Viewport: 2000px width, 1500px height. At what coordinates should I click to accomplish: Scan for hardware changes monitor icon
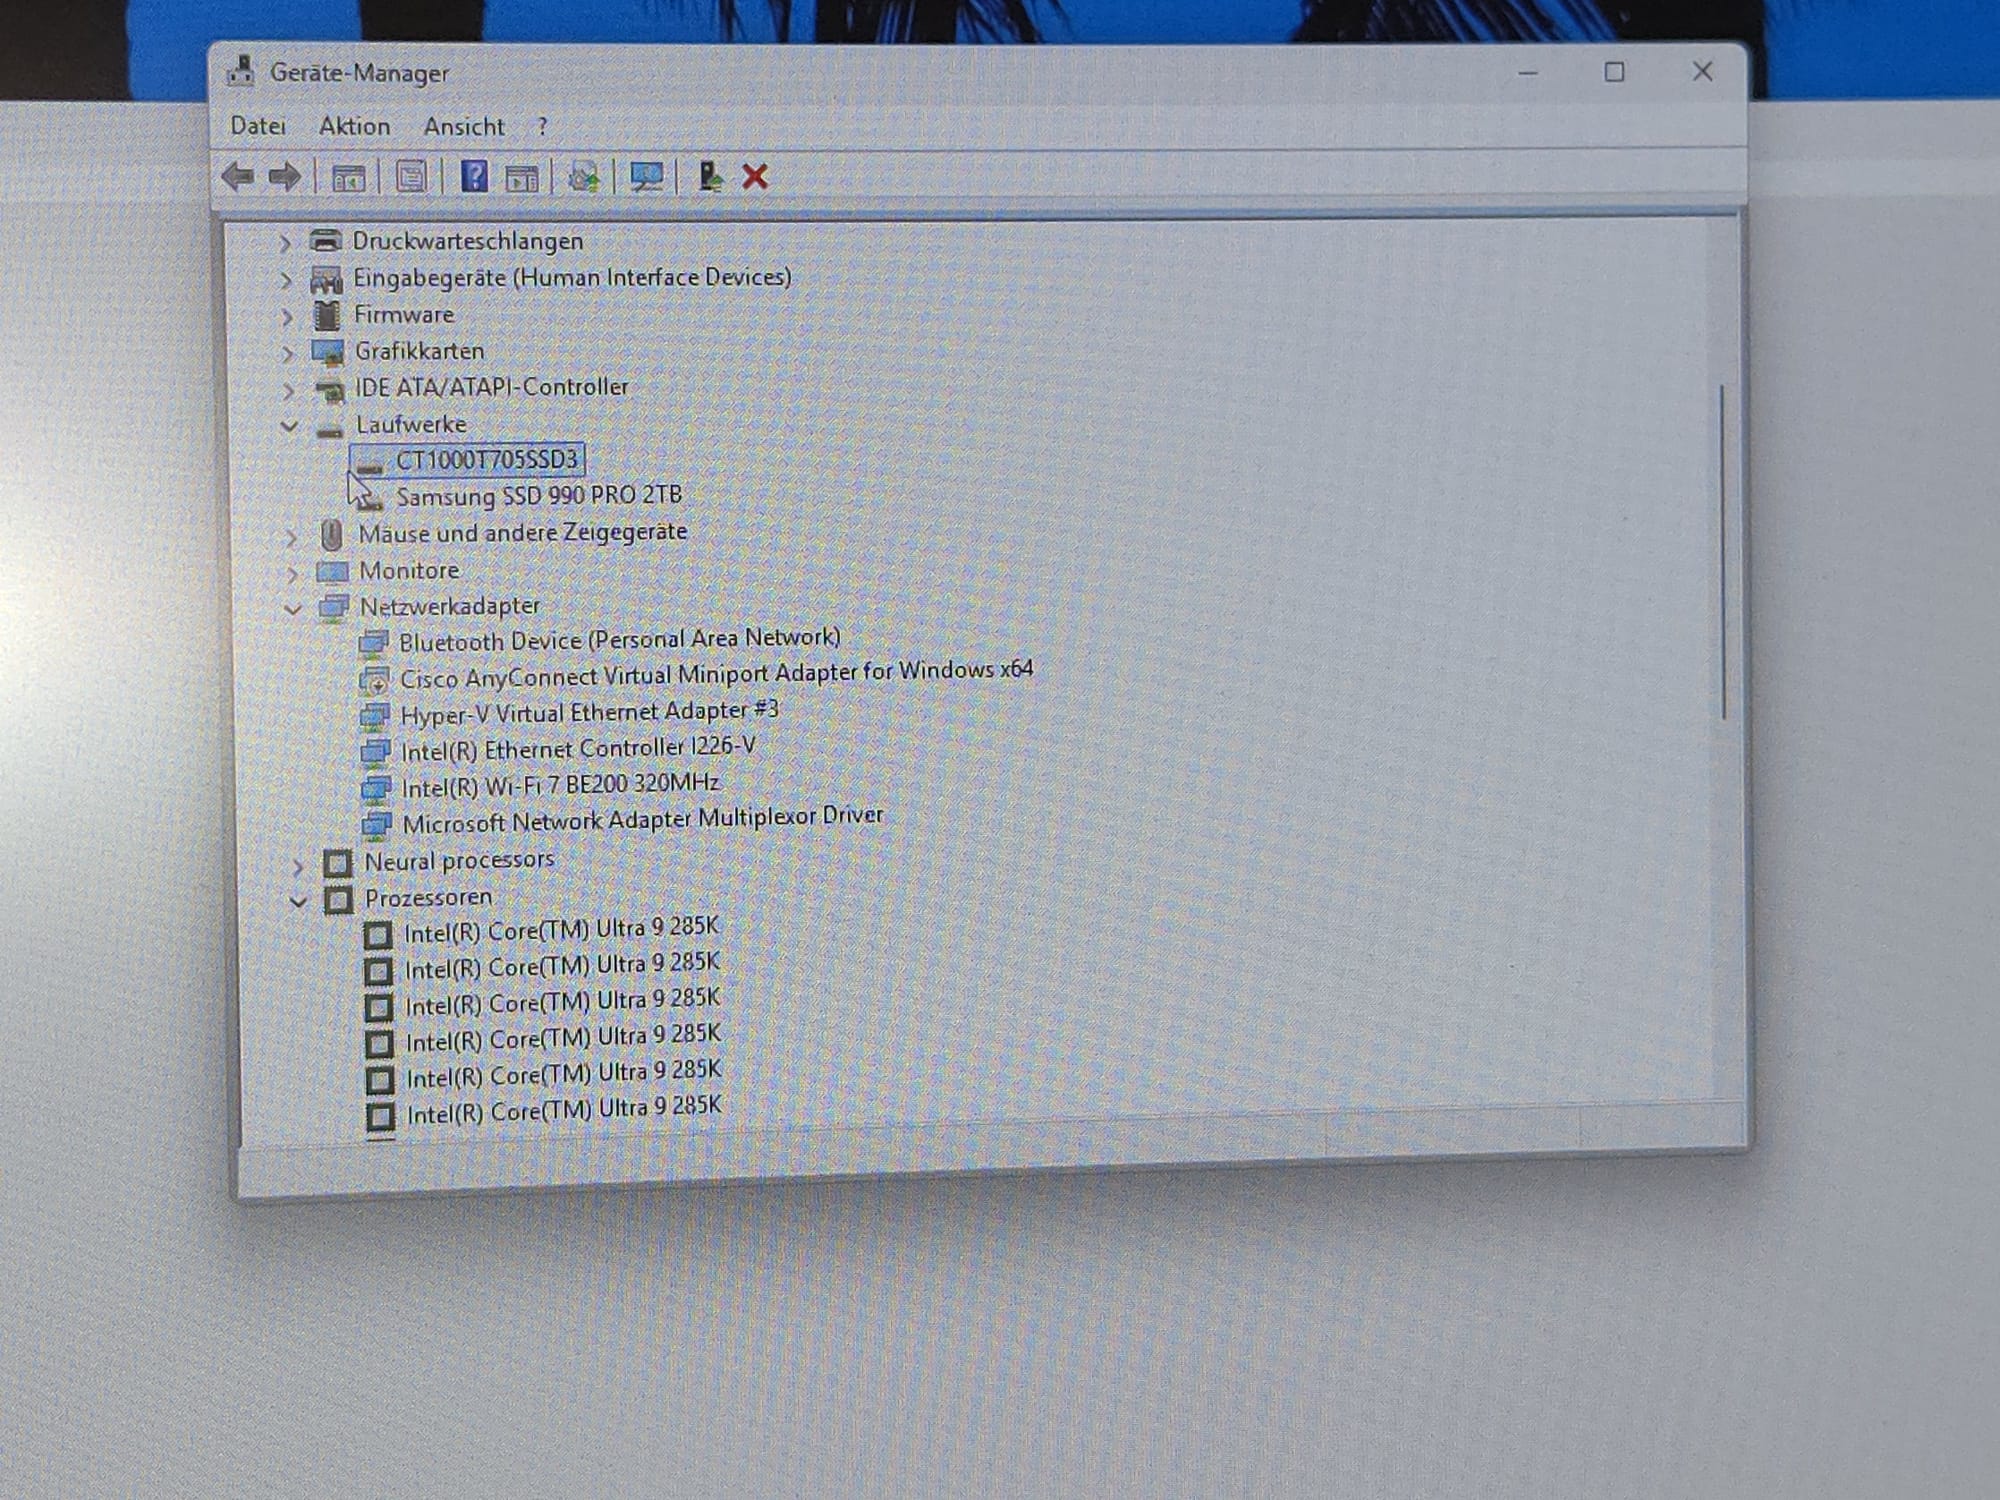[646, 178]
